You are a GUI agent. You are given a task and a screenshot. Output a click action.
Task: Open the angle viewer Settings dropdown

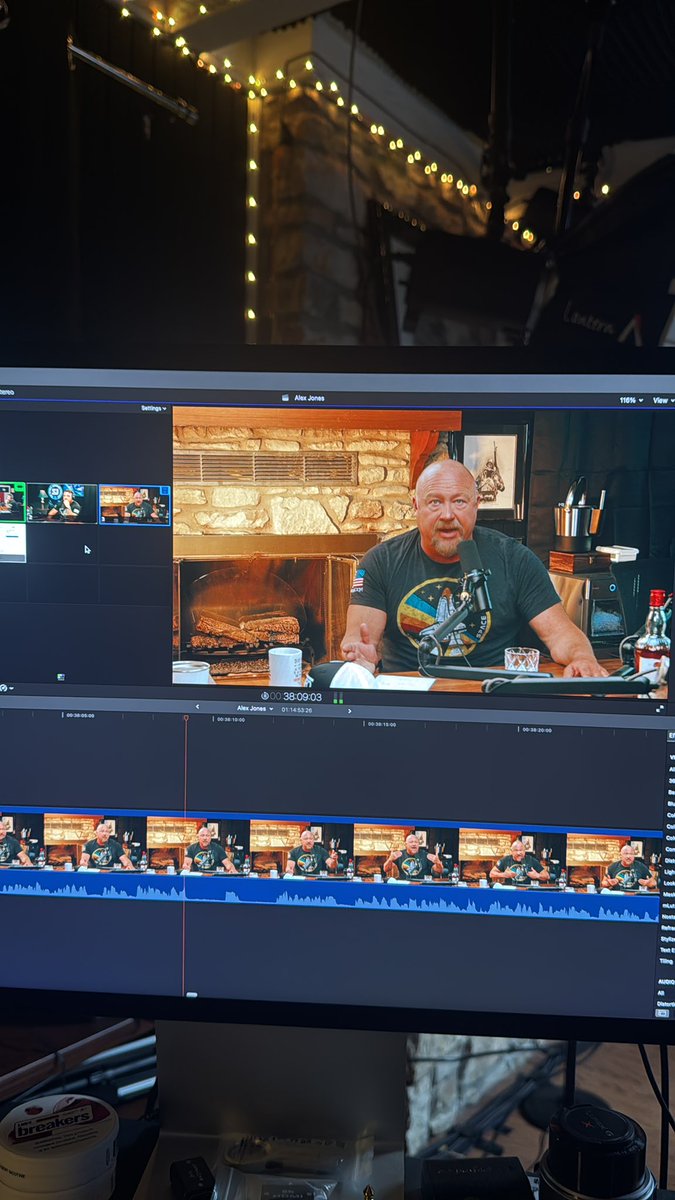pyautogui.click(x=153, y=408)
